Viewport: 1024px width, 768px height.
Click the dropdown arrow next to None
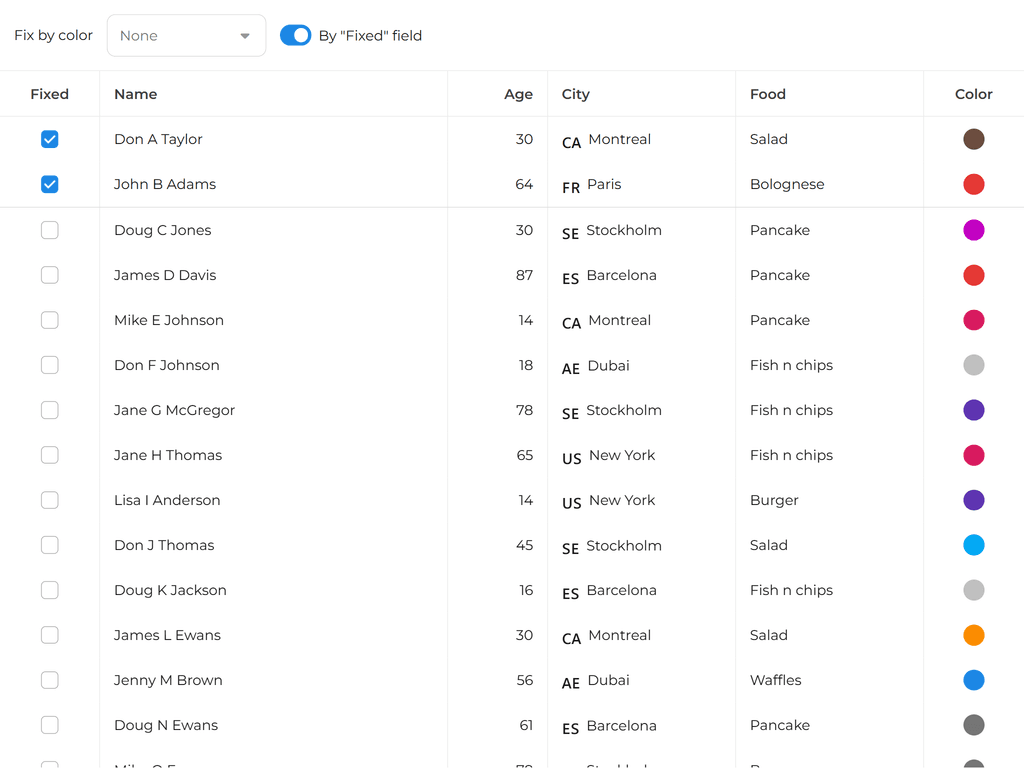click(x=245, y=36)
